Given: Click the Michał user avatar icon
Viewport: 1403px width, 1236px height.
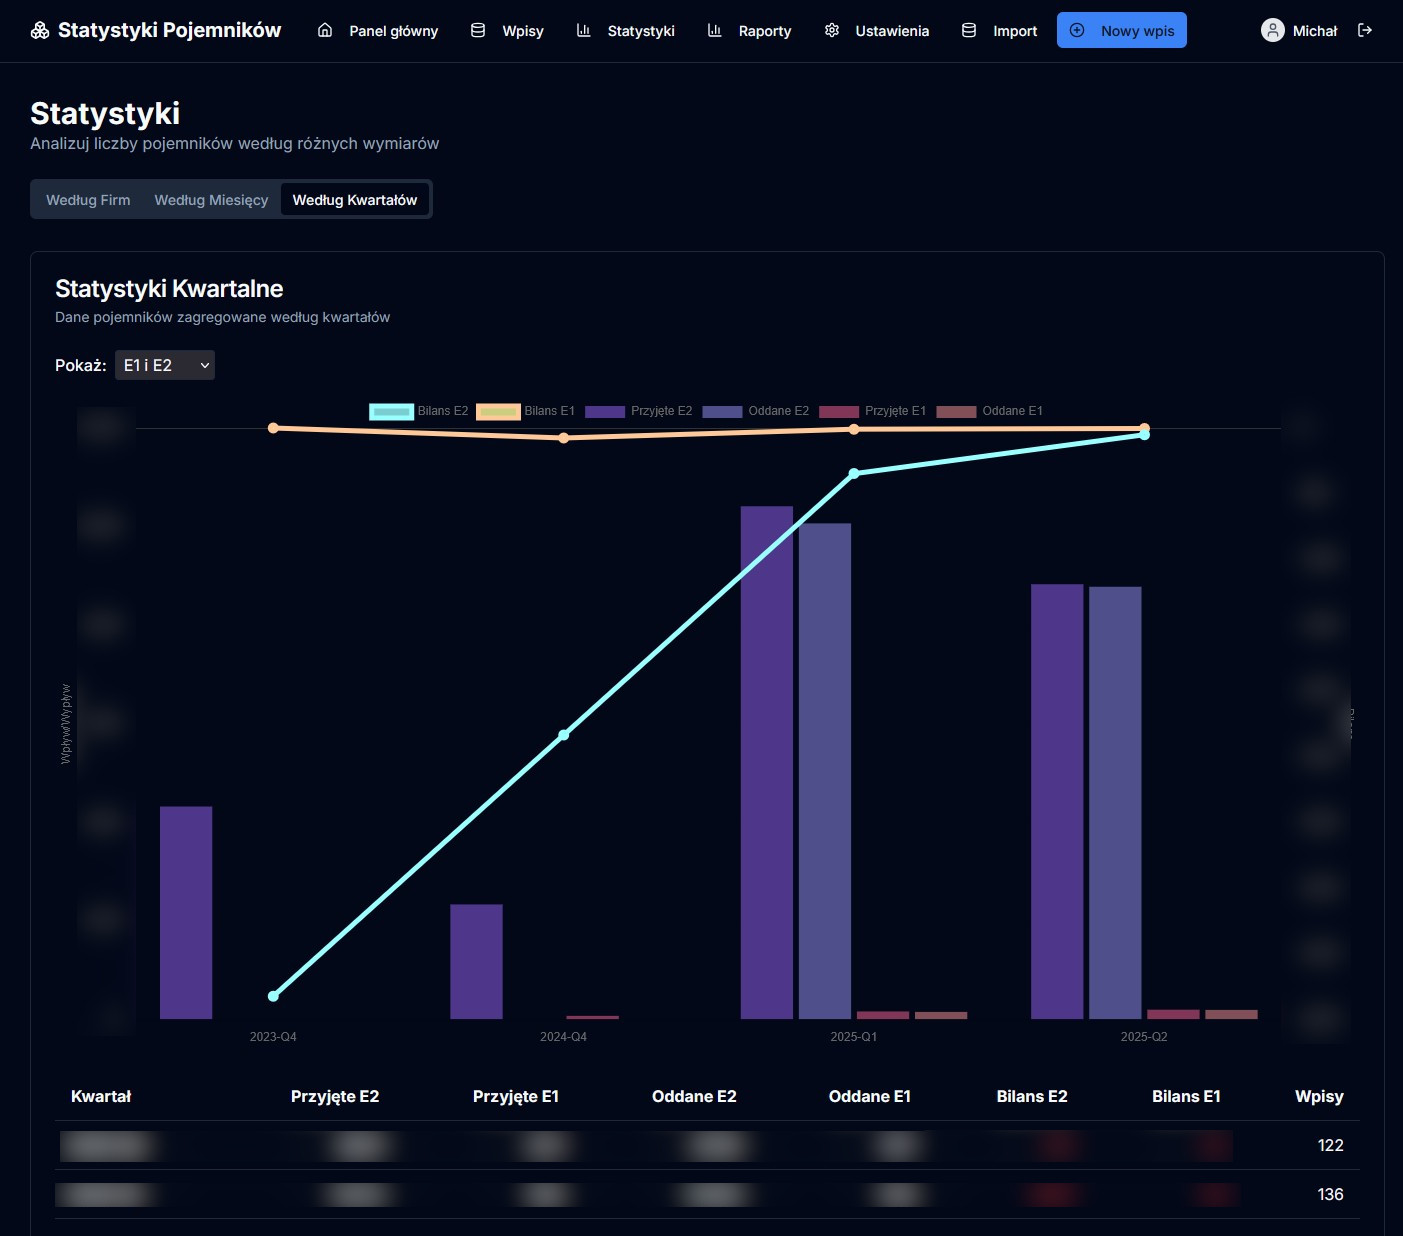Looking at the screenshot, I should [x=1273, y=30].
